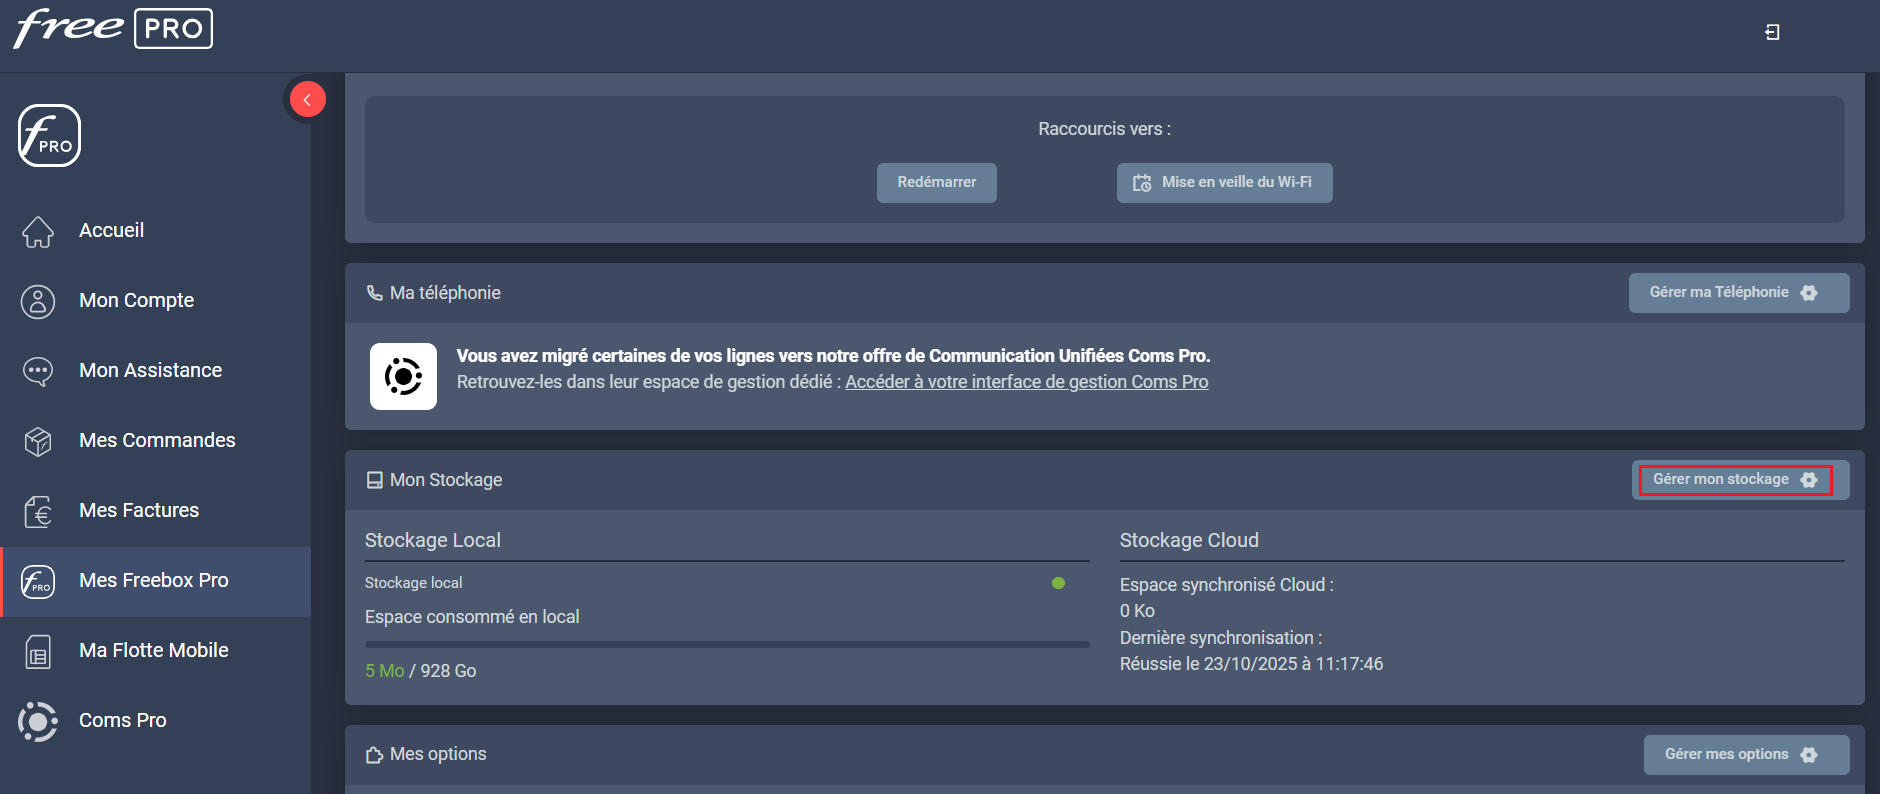Click the Mon Compte user icon
This screenshot has height=794, width=1880.
click(38, 301)
